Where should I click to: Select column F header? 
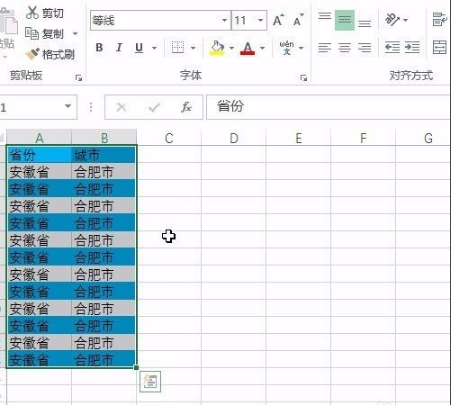[363, 138]
